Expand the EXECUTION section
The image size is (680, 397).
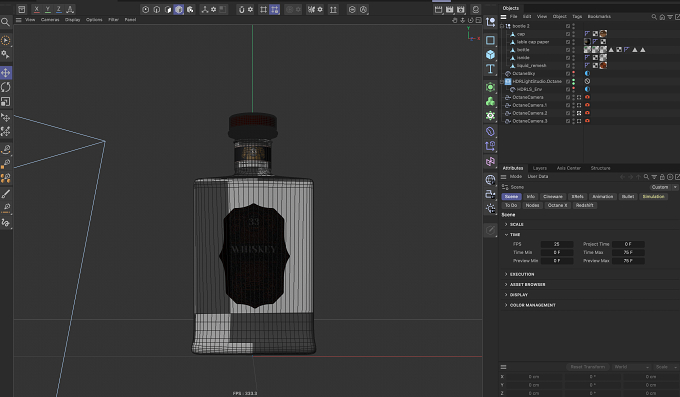[x=506, y=274]
